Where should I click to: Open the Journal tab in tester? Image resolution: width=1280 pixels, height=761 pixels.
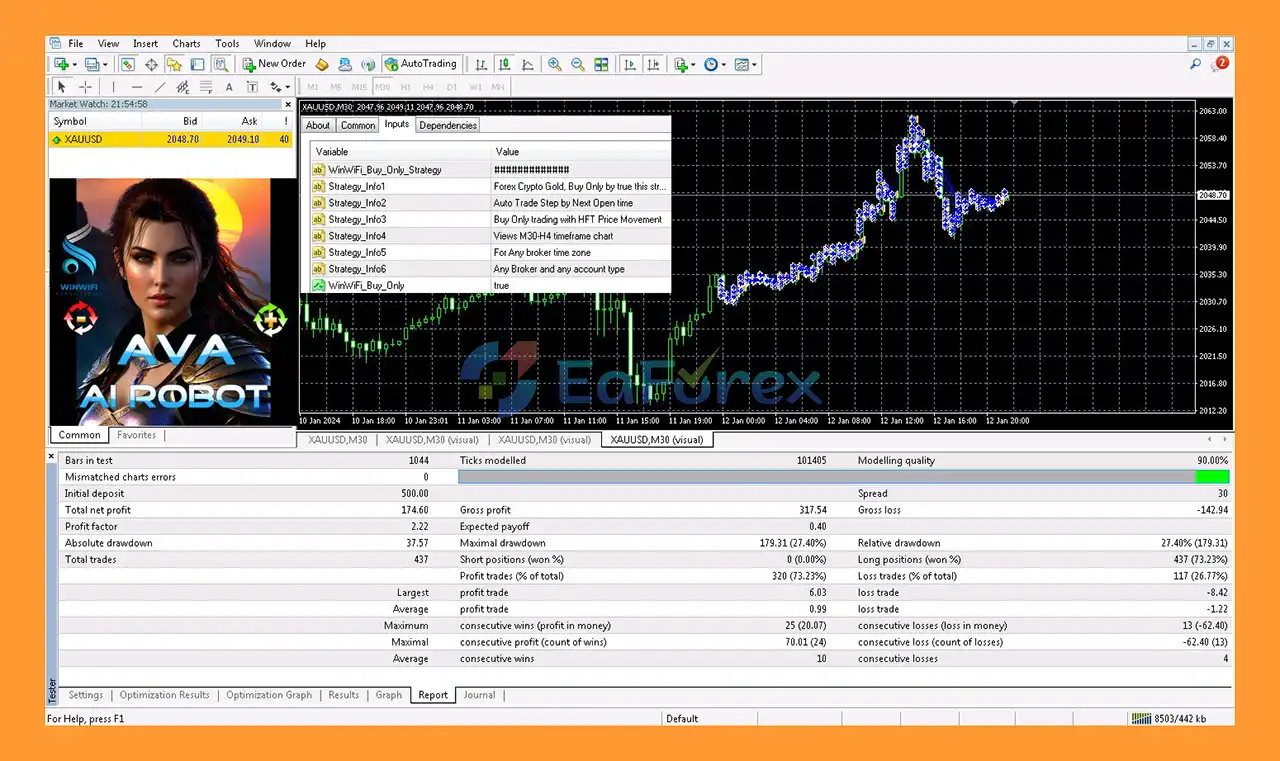coord(479,695)
